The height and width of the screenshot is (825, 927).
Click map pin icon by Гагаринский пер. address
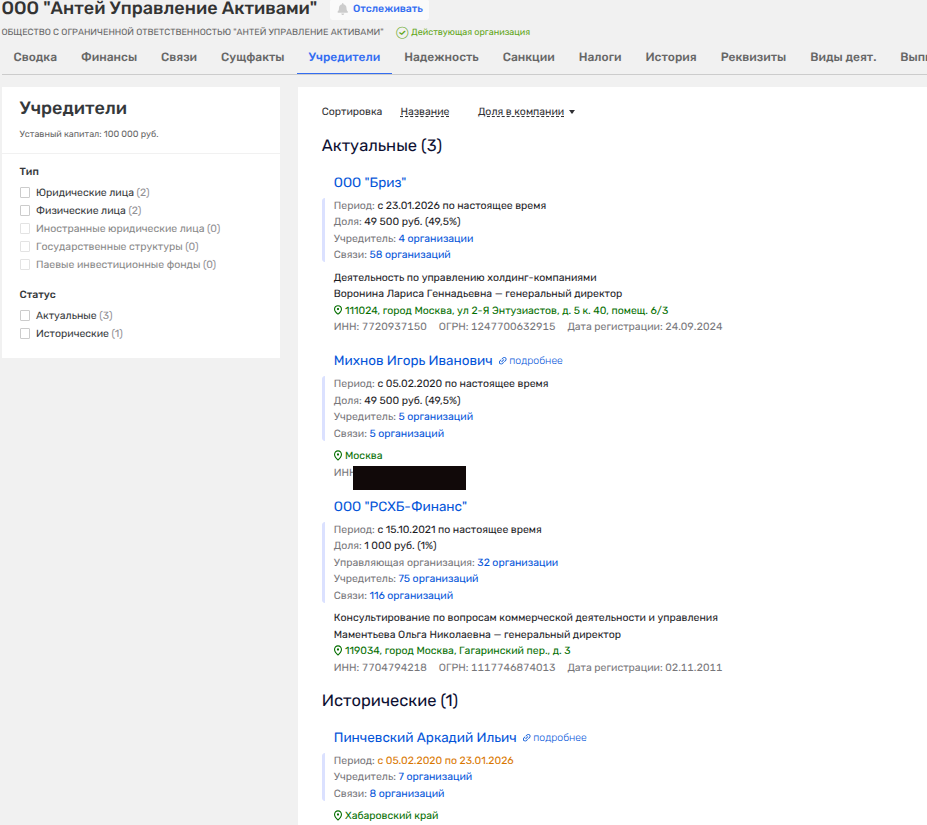click(x=338, y=651)
